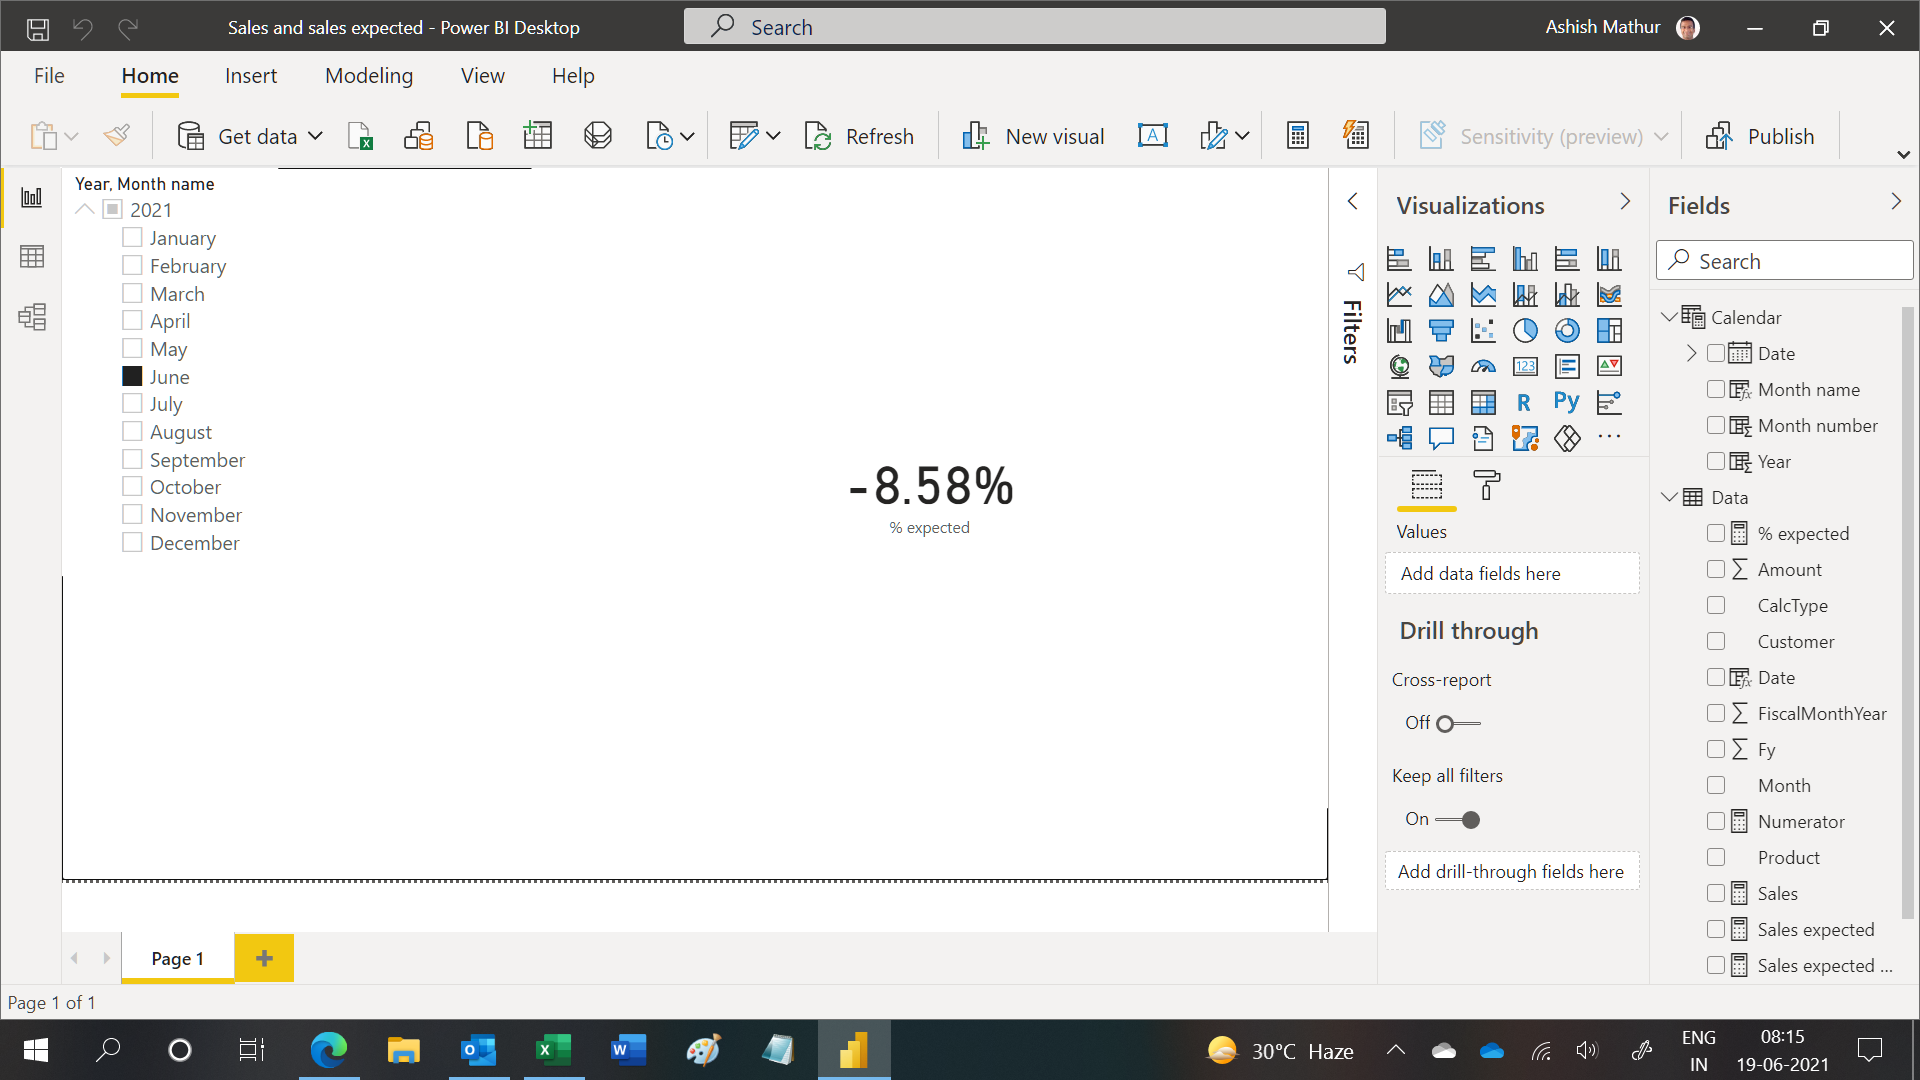Image resolution: width=1920 pixels, height=1080 pixels.
Task: Choose the R script visual icon
Action: (x=1524, y=402)
